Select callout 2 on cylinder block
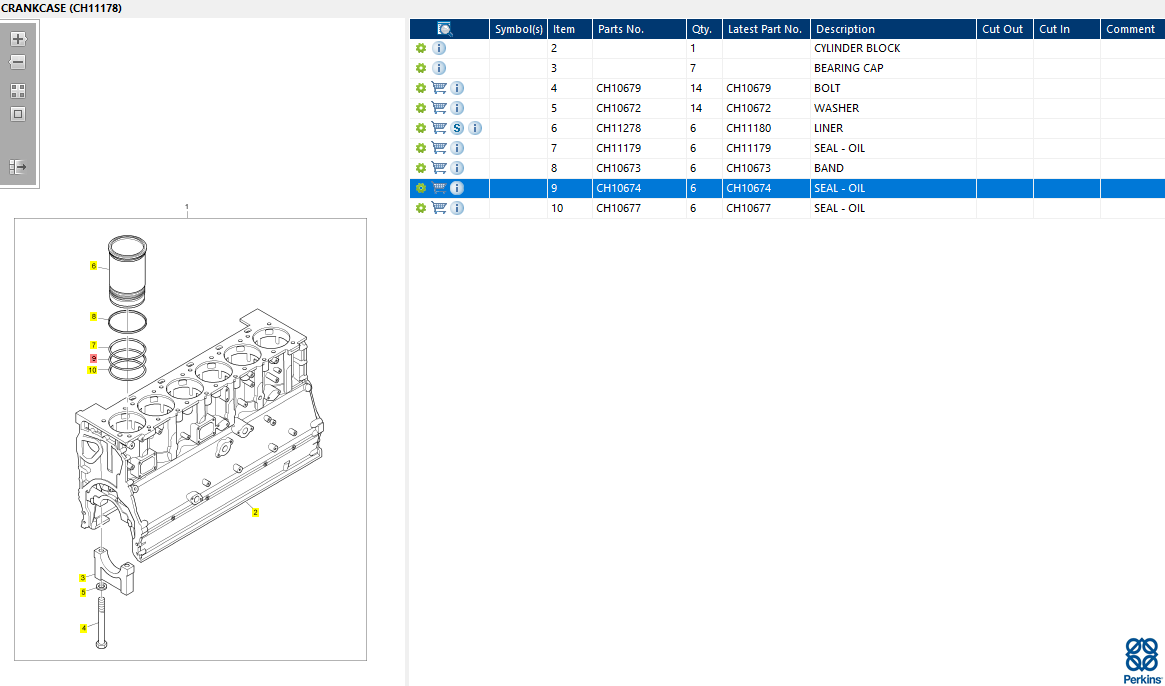Screen dimensions: 1165x686 pyautogui.click(x=255, y=512)
